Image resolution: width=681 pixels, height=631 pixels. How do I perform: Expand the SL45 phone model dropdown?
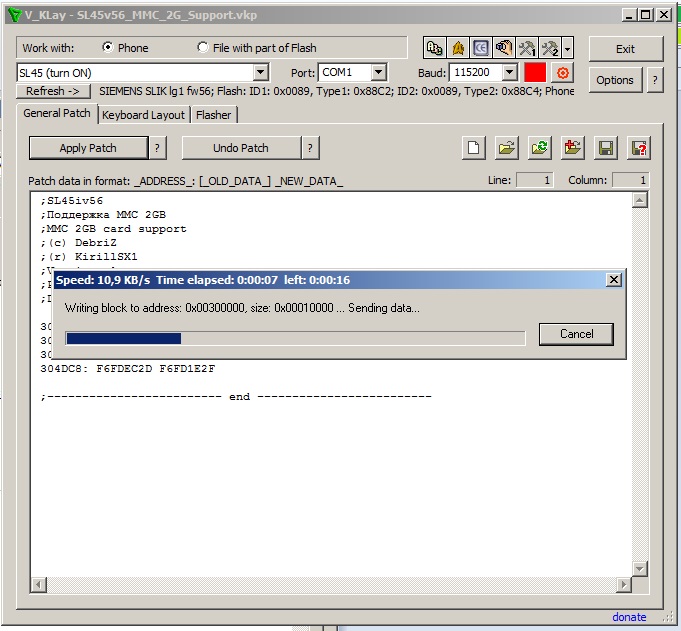click(x=261, y=73)
